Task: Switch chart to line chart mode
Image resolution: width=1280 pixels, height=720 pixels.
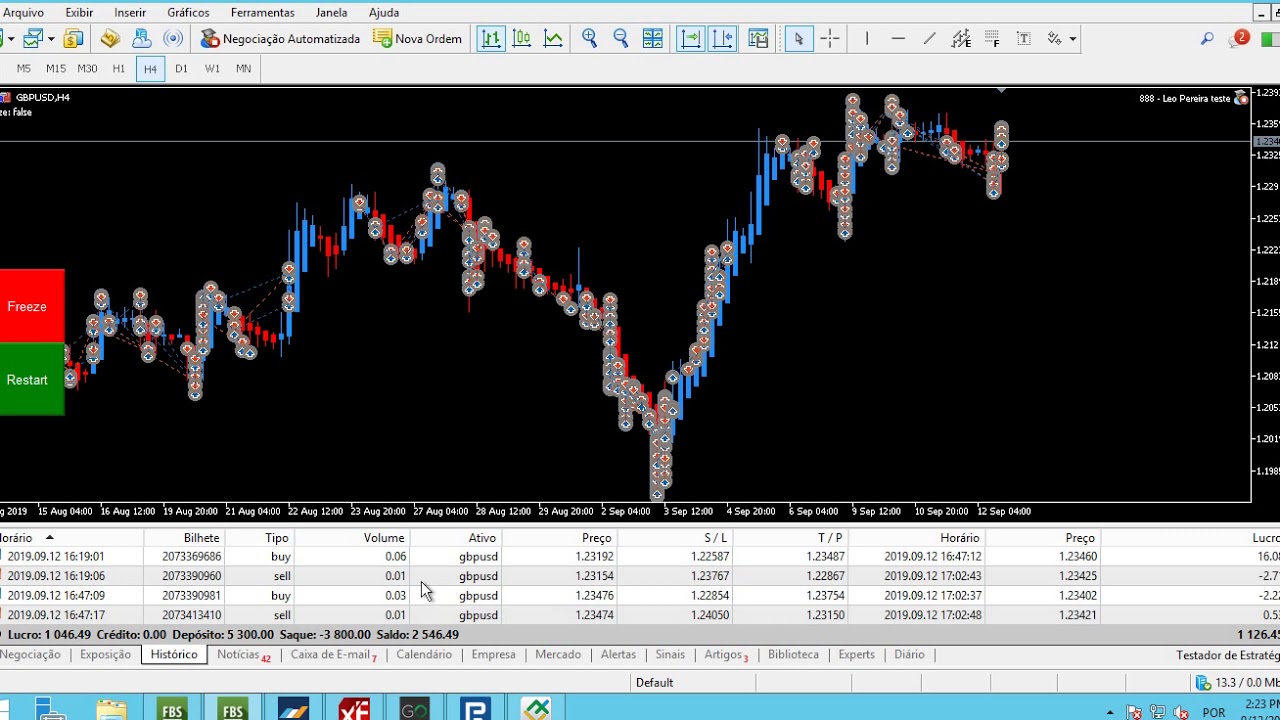Action: coord(553,39)
